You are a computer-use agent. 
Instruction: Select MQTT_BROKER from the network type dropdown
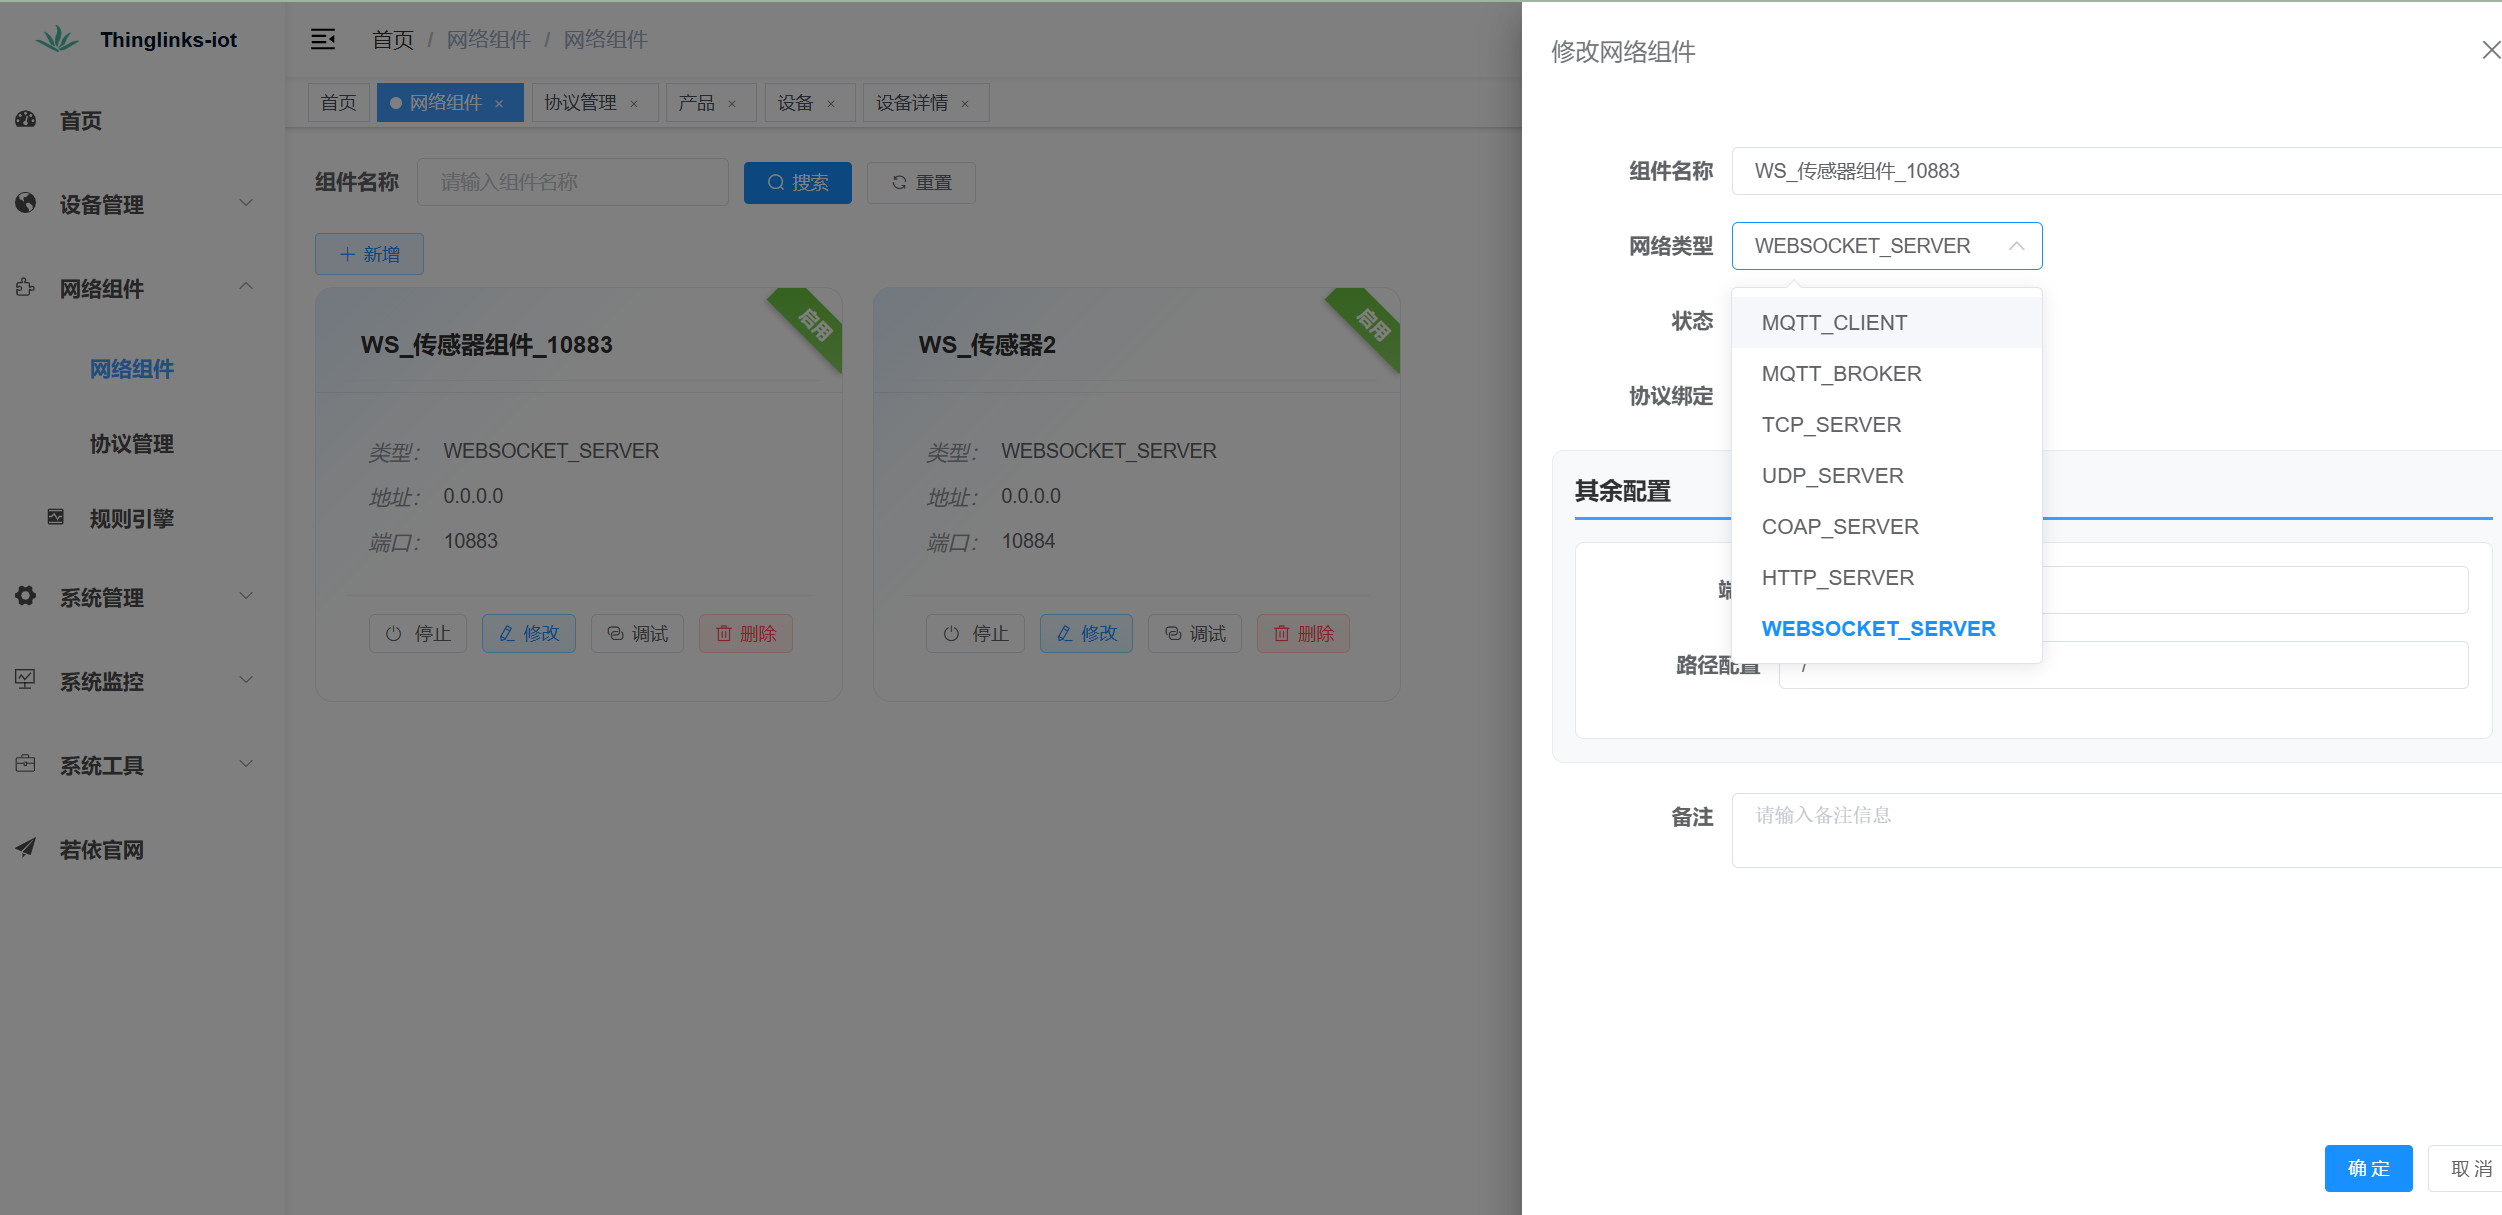[1841, 373]
